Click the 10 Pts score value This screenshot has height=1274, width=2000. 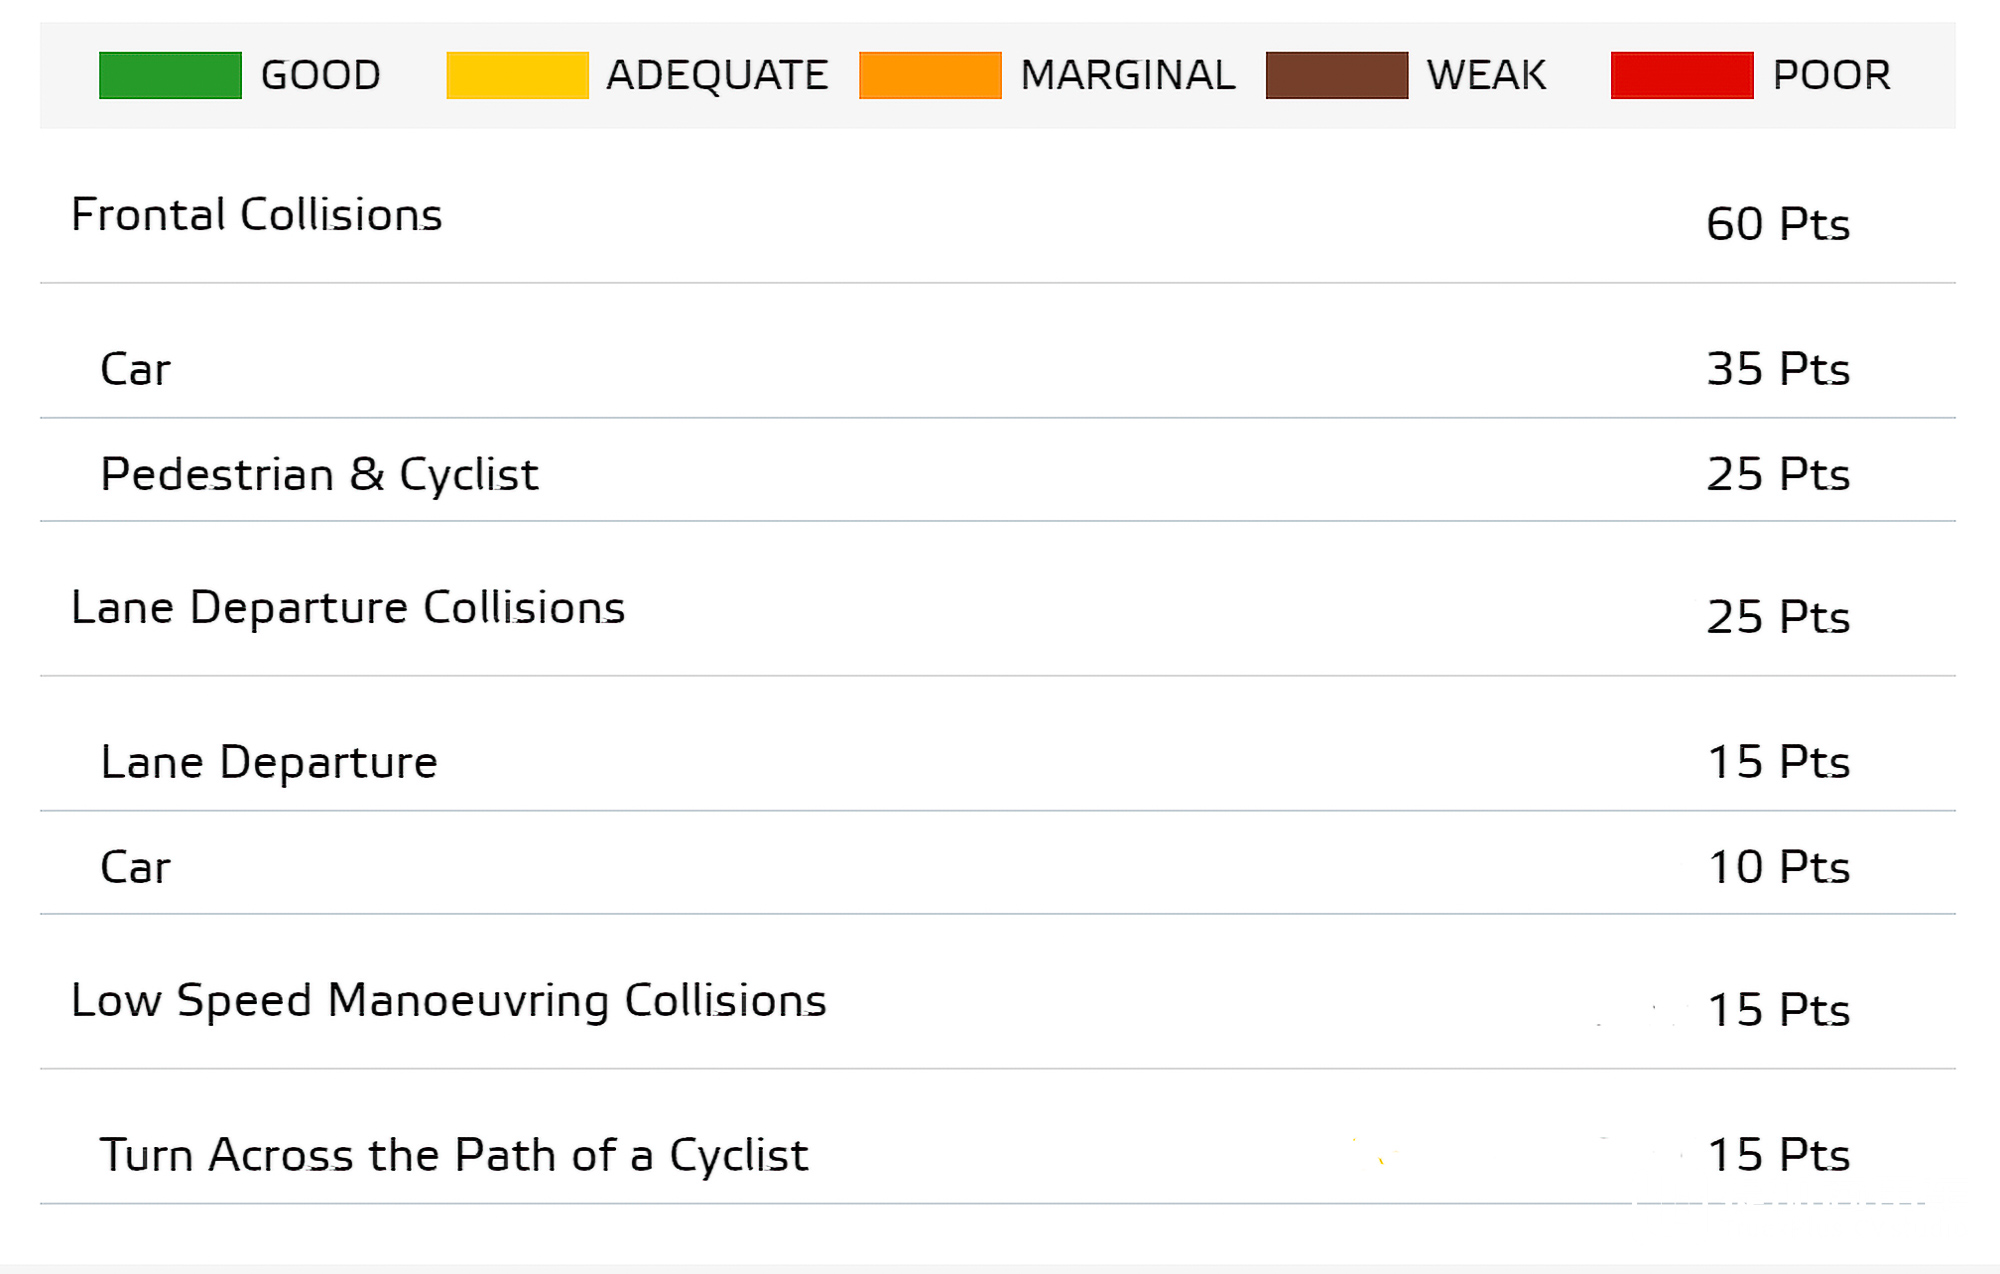1778,867
